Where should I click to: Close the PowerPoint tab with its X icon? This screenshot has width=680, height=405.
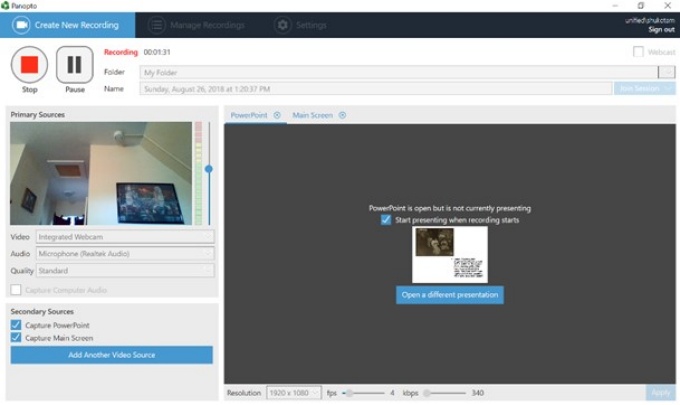tap(277, 115)
